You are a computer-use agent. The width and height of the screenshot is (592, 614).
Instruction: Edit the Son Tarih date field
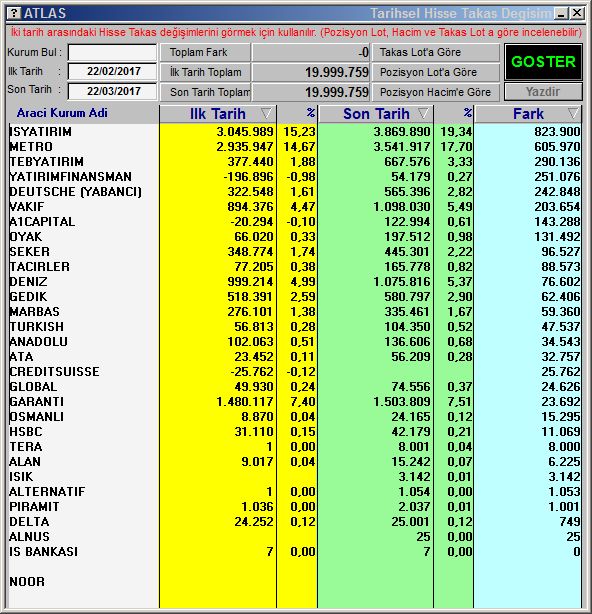click(x=112, y=91)
